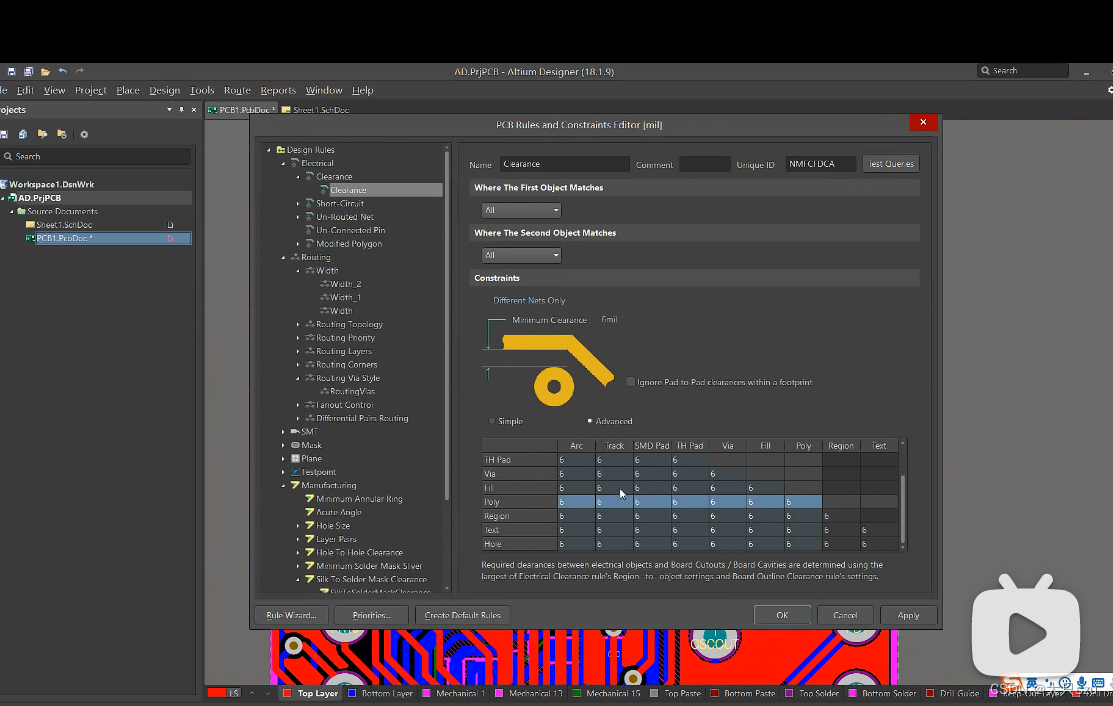Click the Undo arrow icon
1113x706 pixels.
point(62,71)
